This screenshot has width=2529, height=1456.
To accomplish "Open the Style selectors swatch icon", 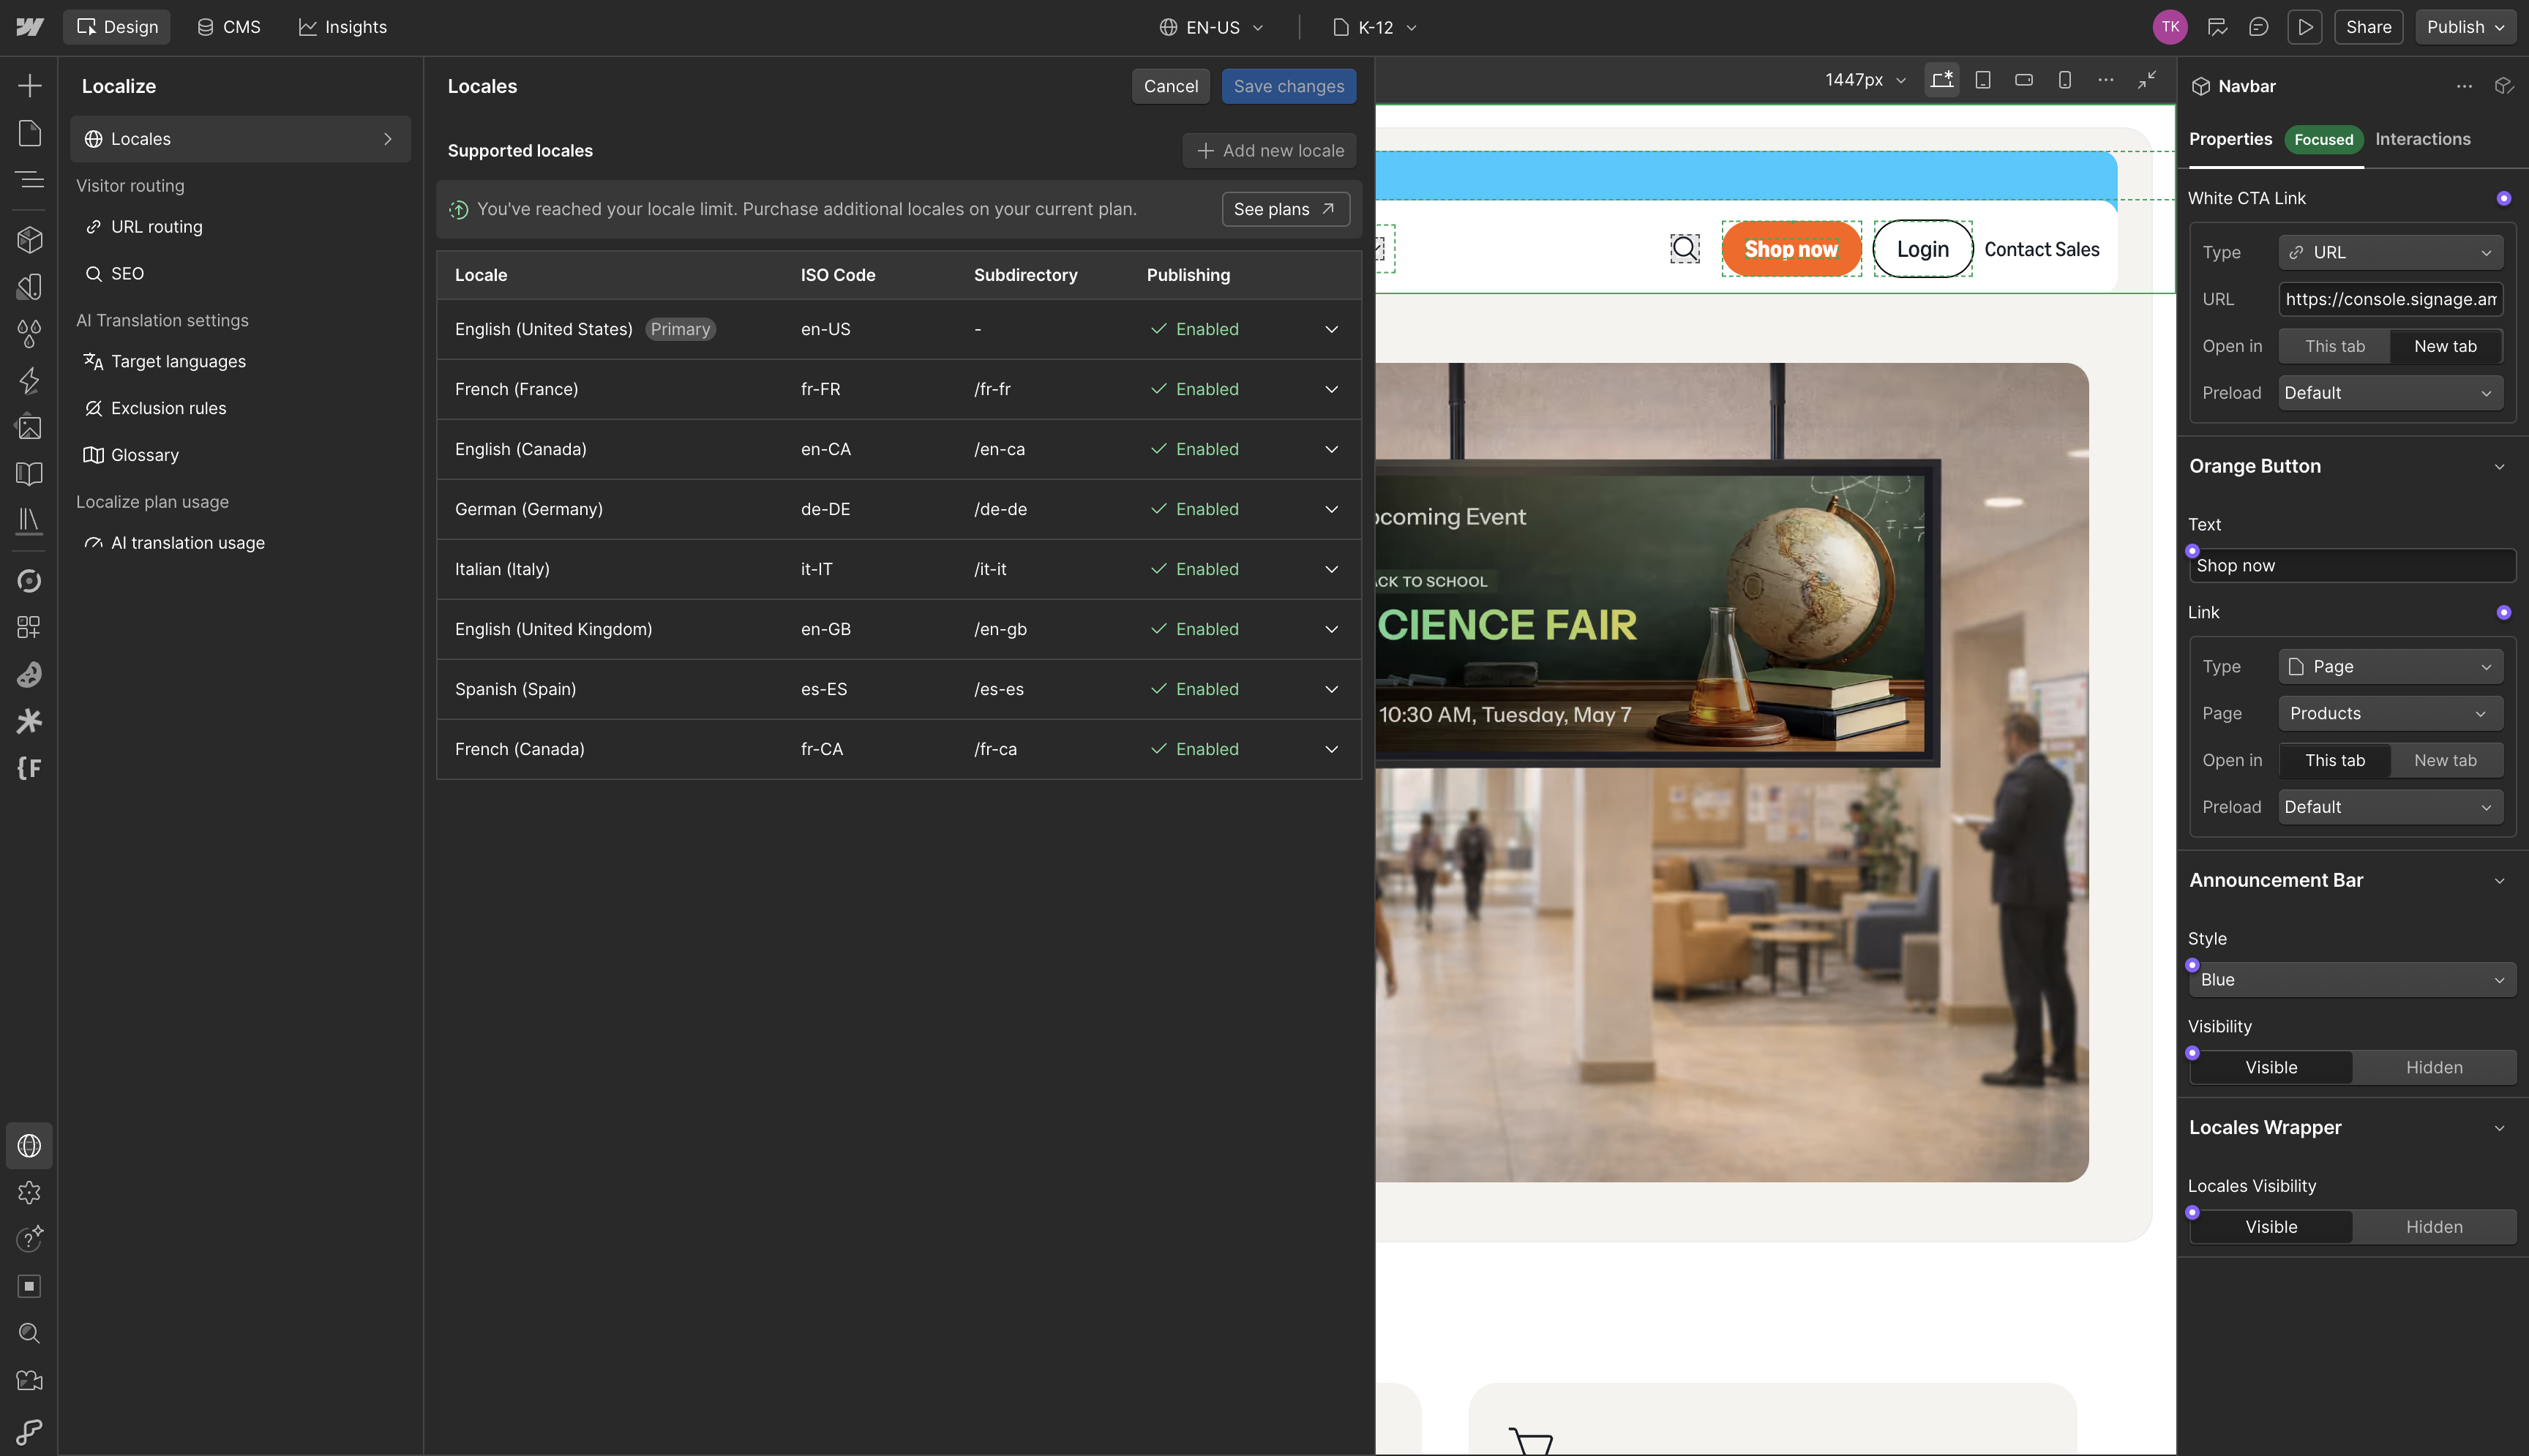I will coord(29,287).
